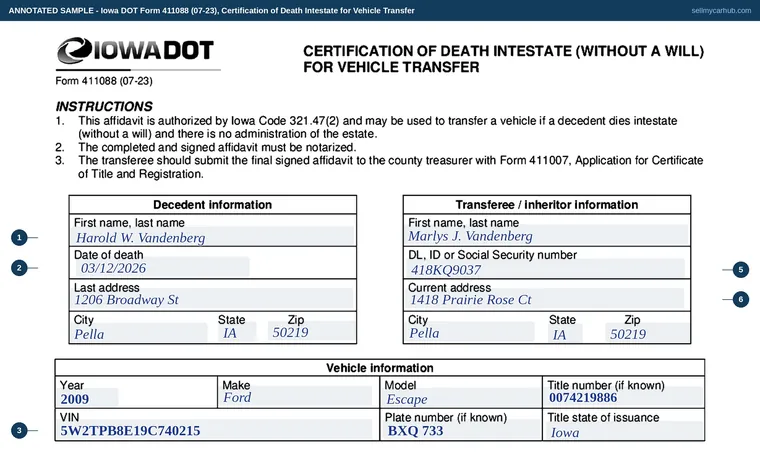Screen dimensions: 760x456
Task: Click the vehicle Year field 2009
Action: click(x=89, y=398)
